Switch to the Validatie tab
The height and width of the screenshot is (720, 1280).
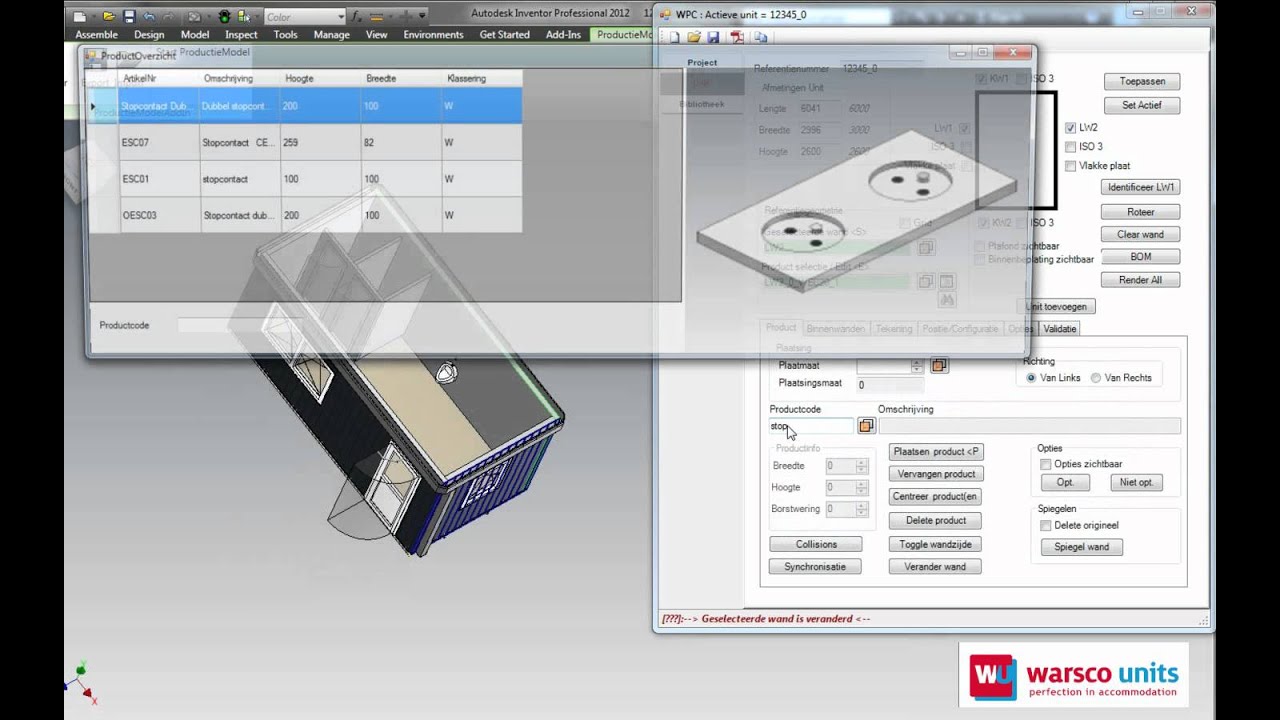coord(1059,328)
